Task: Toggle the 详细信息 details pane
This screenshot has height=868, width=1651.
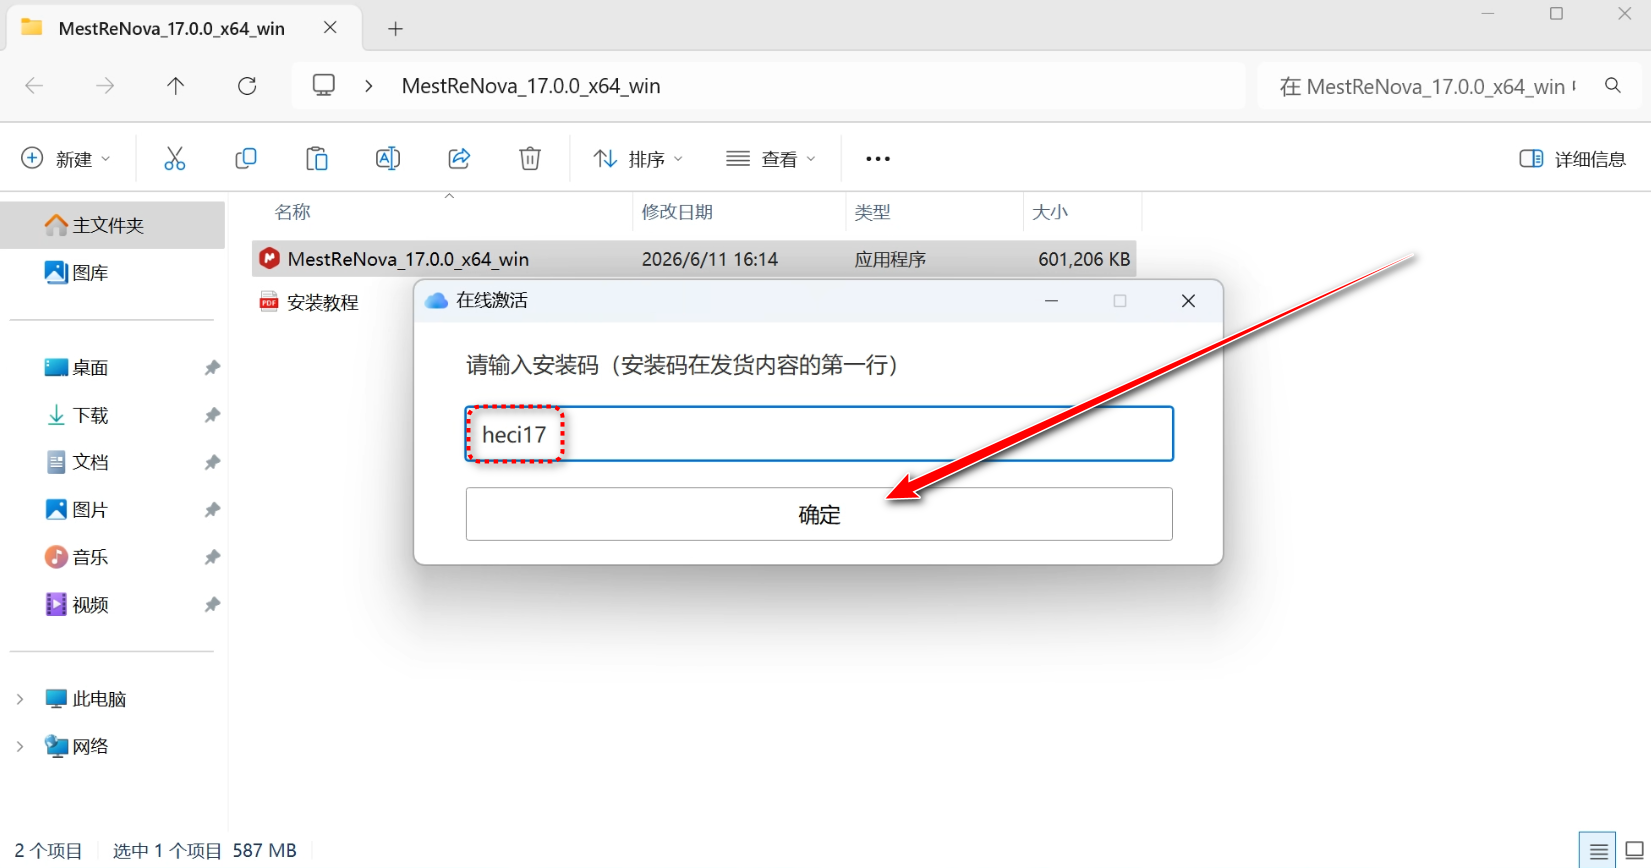Action: [x=1573, y=159]
